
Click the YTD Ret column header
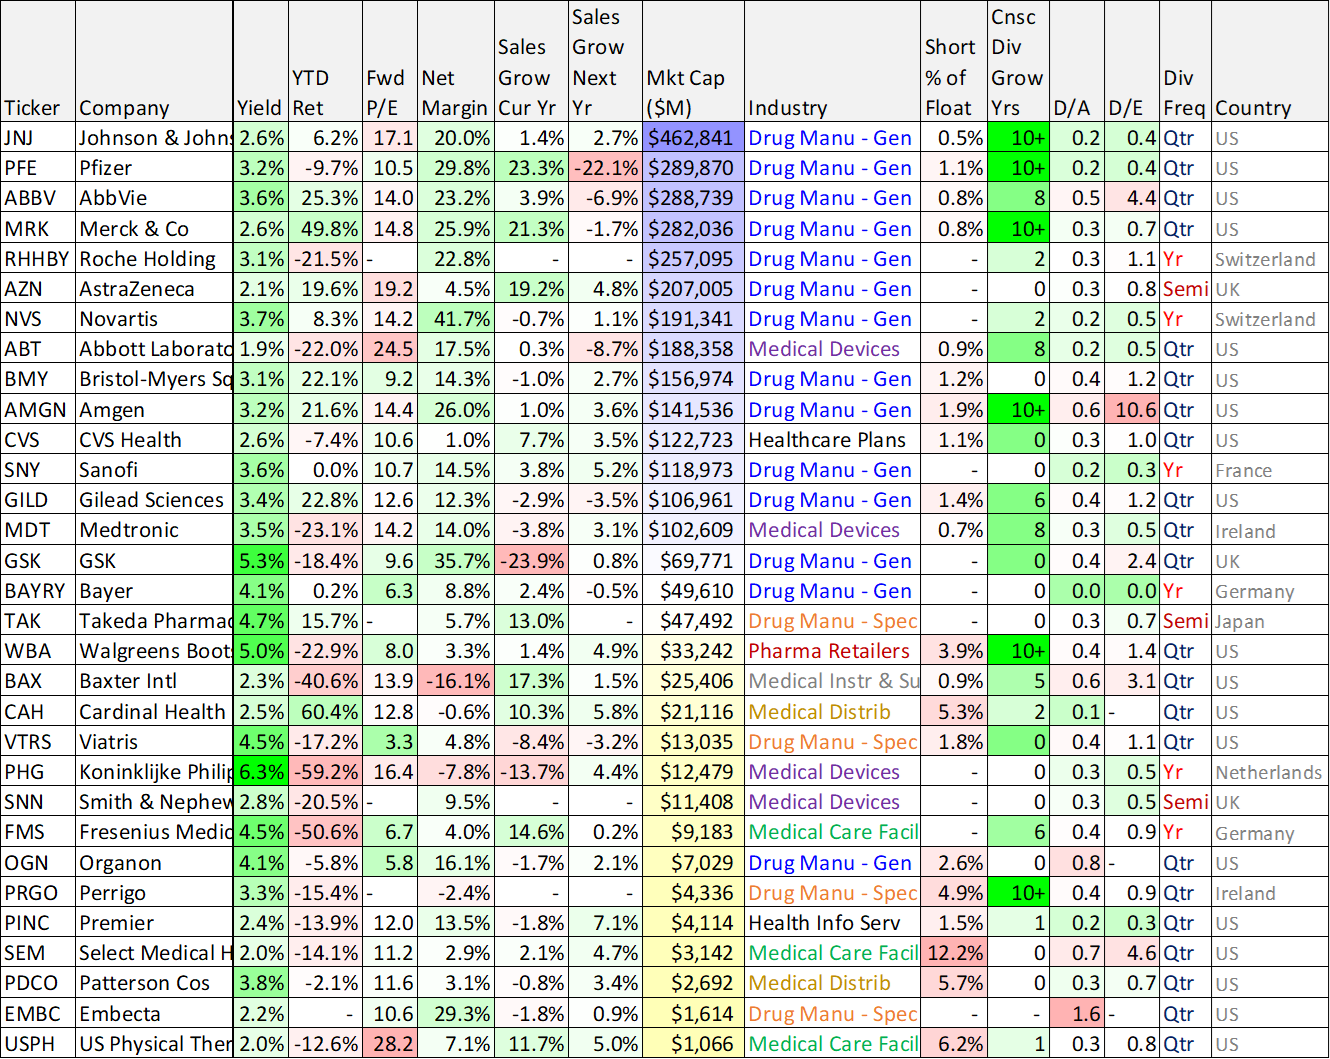(326, 62)
